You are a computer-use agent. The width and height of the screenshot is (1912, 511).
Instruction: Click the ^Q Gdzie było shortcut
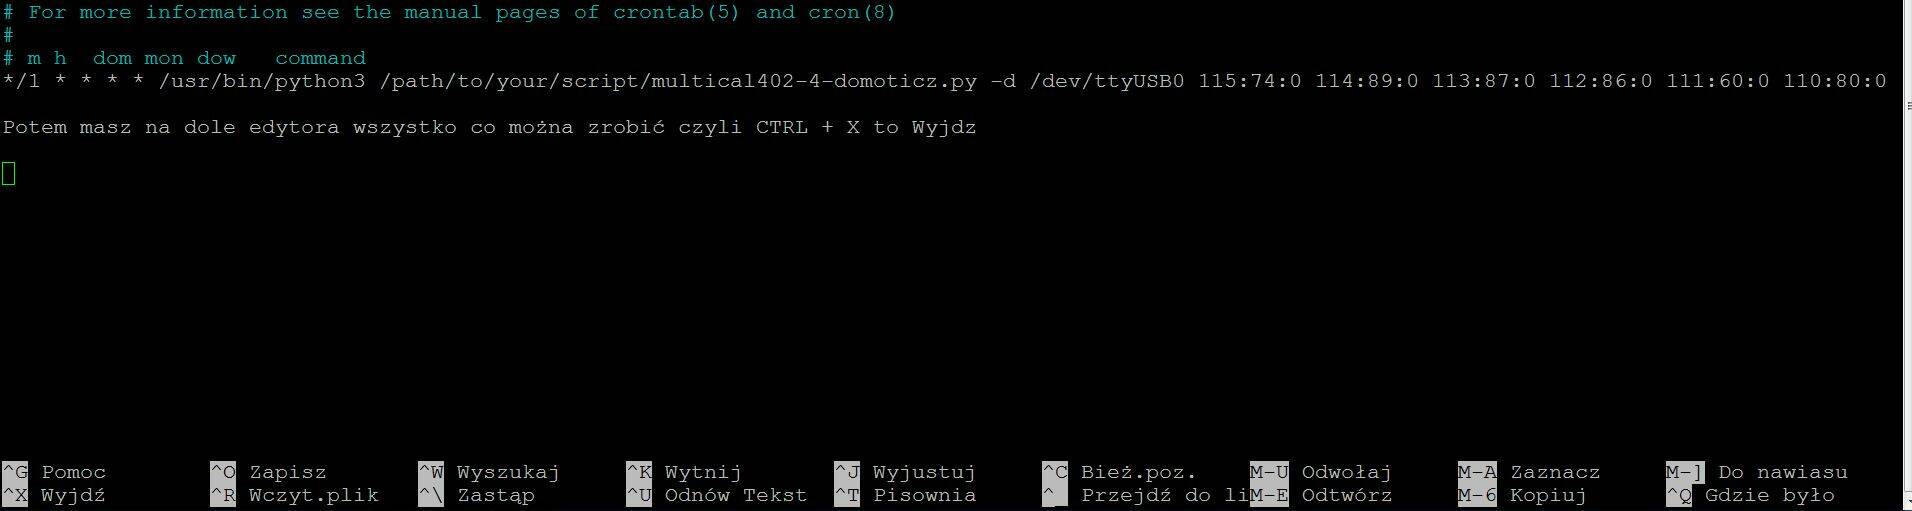tap(1750, 495)
